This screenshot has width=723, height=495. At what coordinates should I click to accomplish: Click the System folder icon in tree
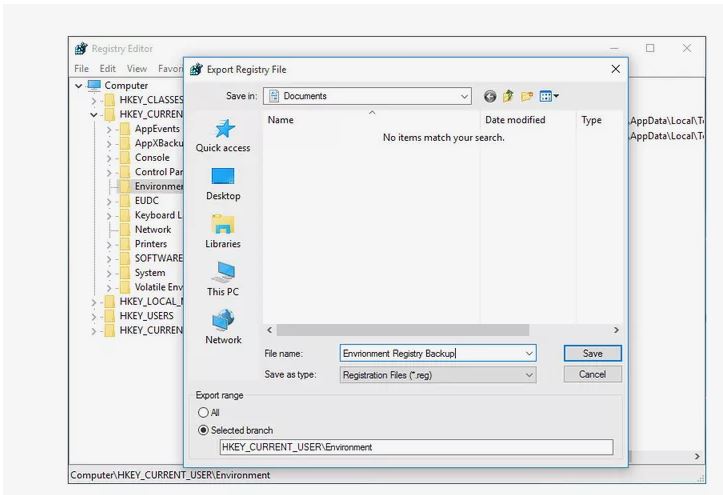pos(124,273)
